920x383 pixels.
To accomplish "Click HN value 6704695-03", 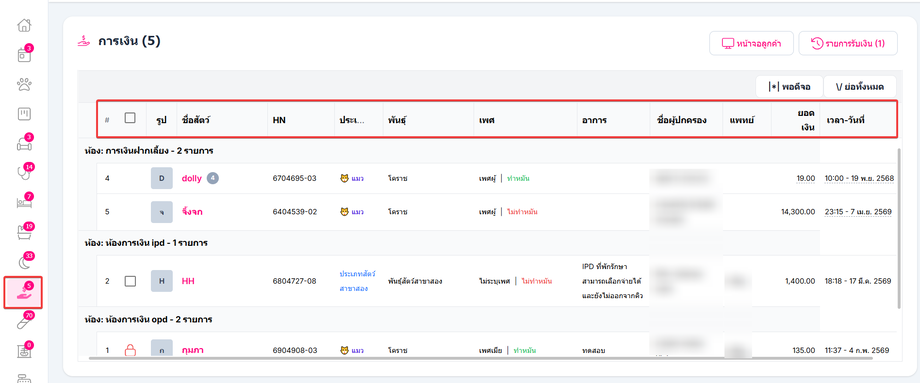I will click(x=295, y=178).
